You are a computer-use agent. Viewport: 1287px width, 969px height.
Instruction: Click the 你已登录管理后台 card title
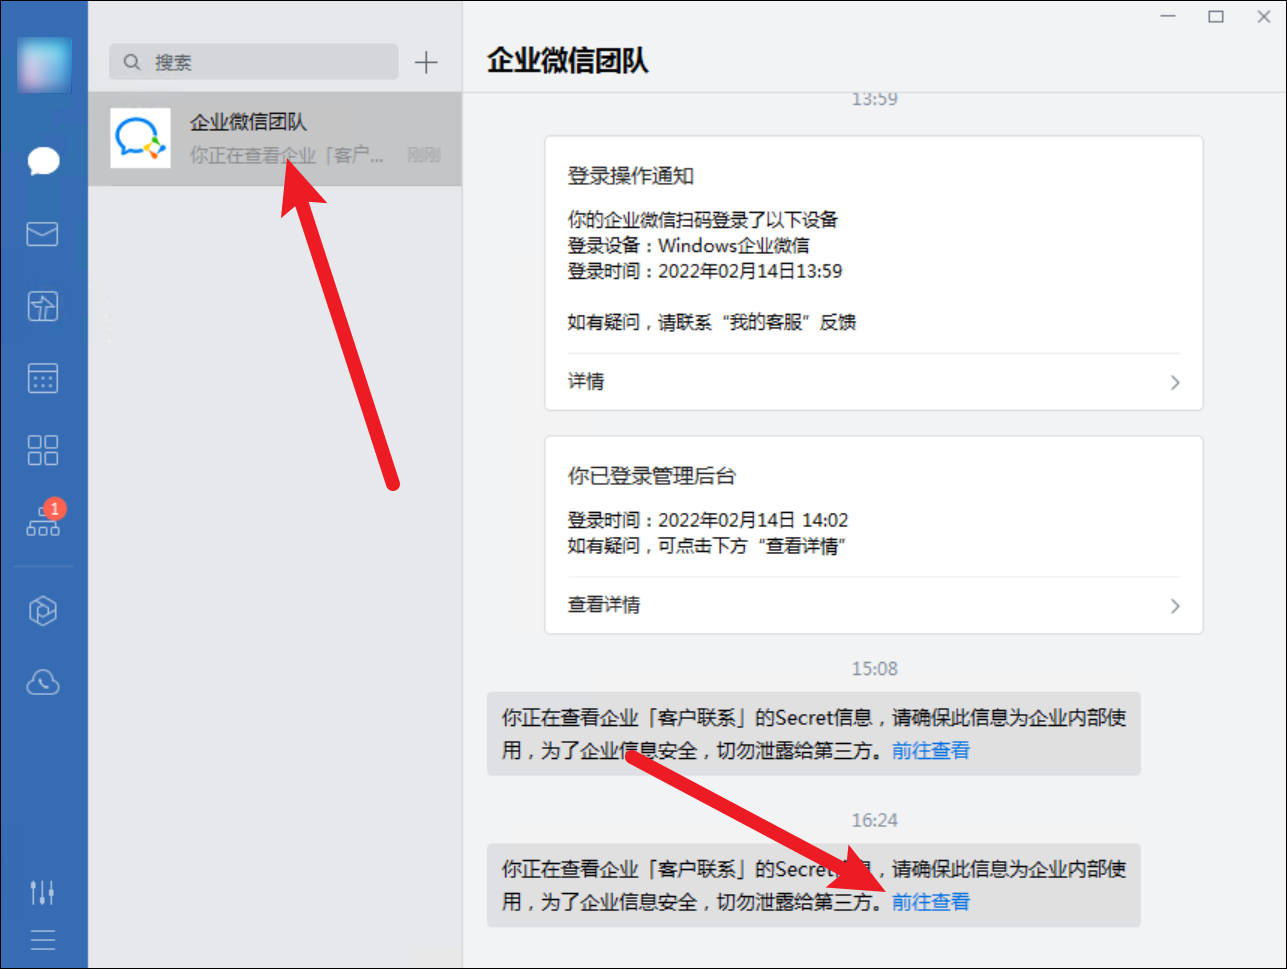pyautogui.click(x=652, y=476)
